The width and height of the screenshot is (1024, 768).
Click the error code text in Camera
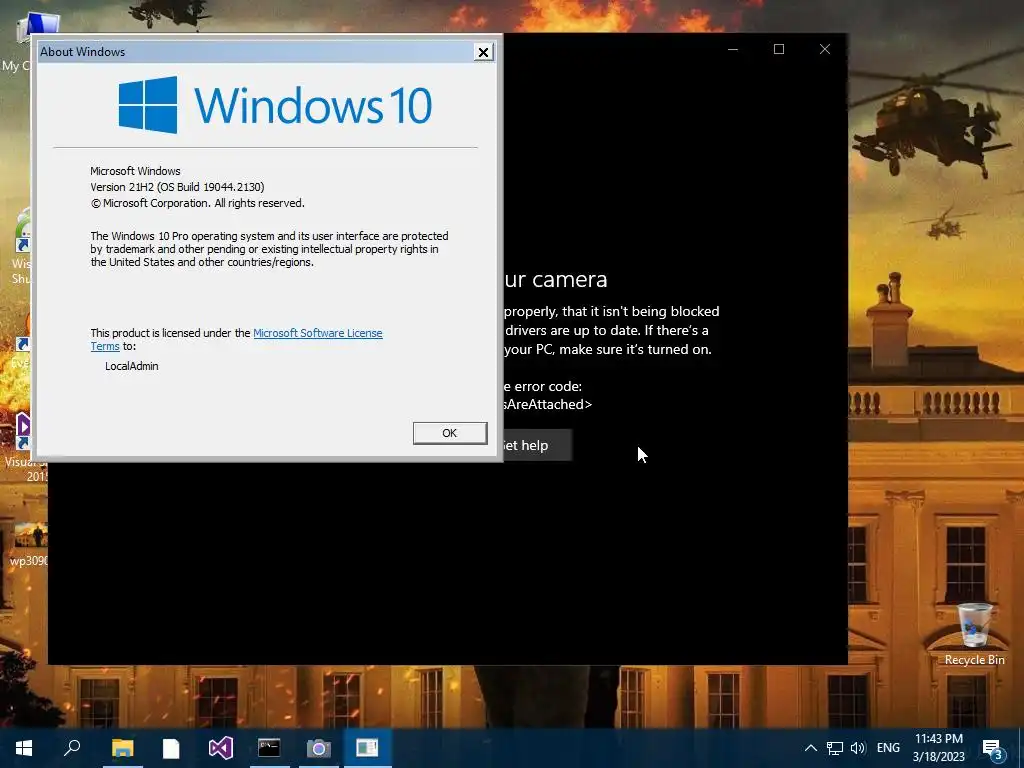tap(547, 395)
